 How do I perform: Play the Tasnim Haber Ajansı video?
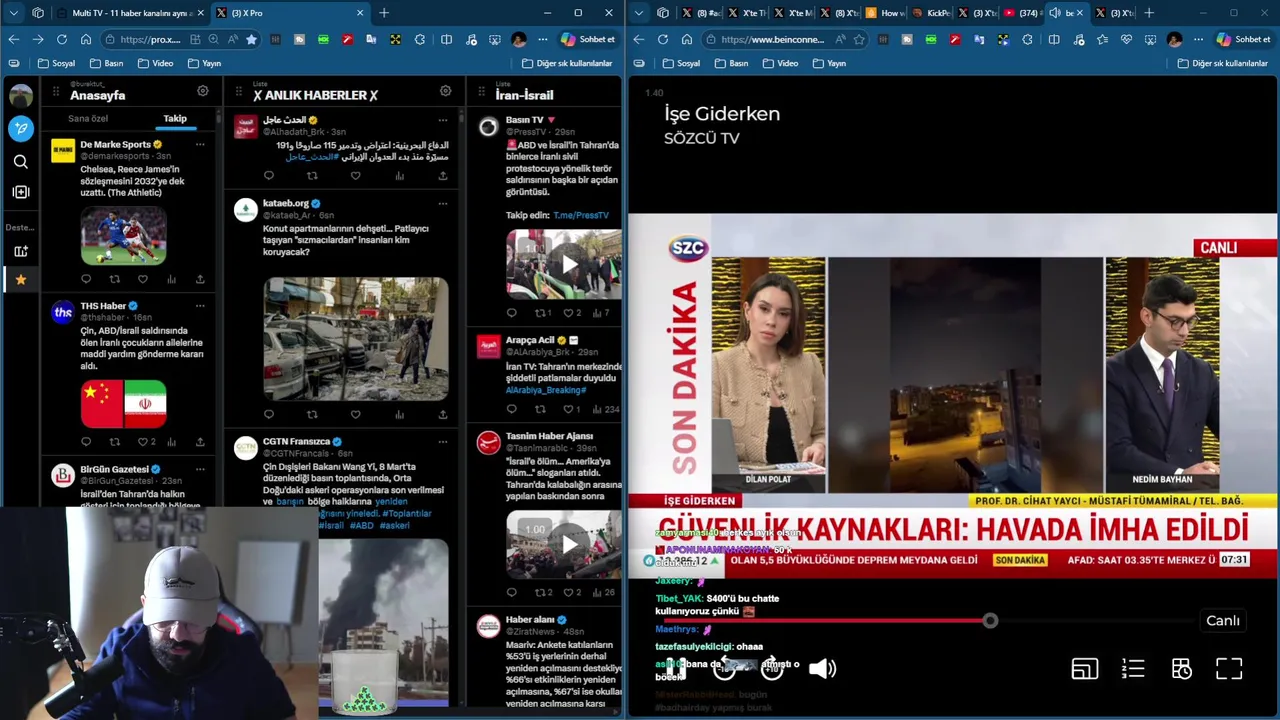(569, 544)
